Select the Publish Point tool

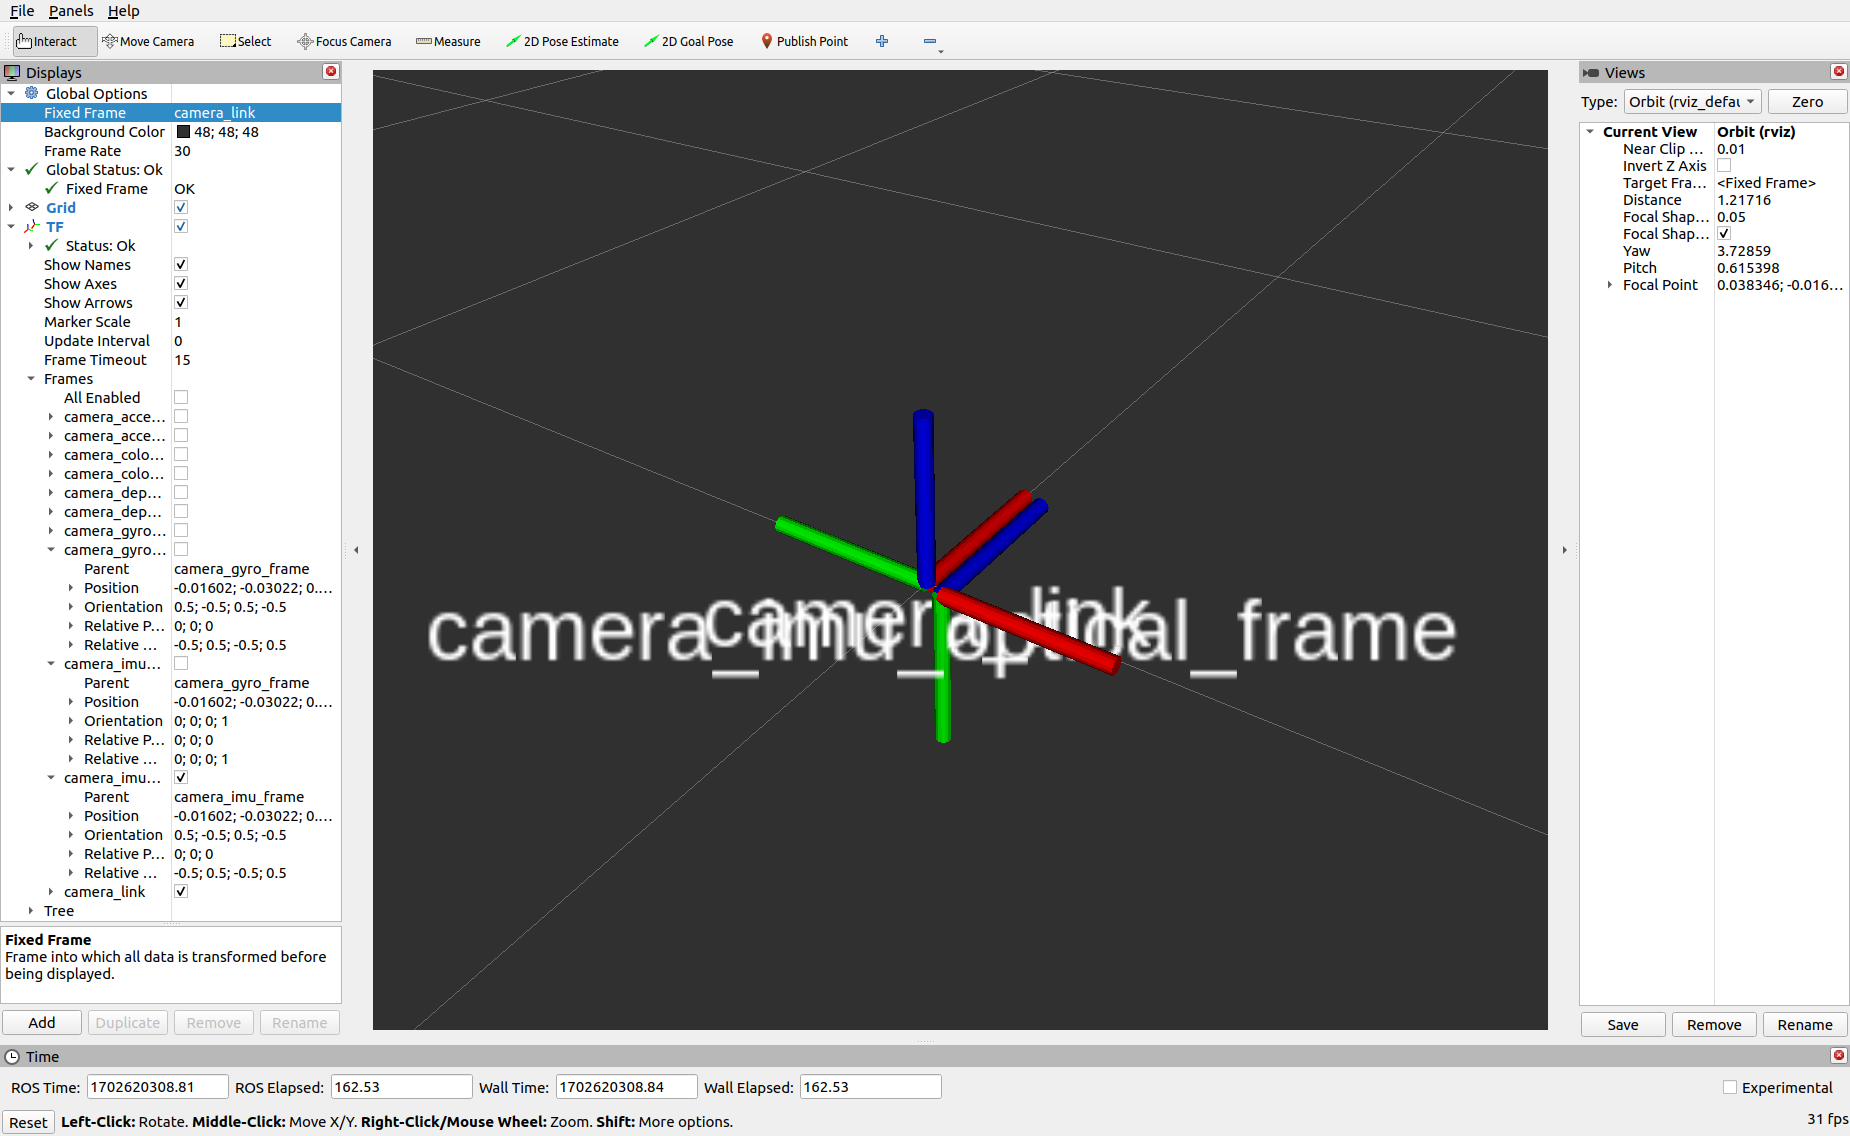pos(804,41)
